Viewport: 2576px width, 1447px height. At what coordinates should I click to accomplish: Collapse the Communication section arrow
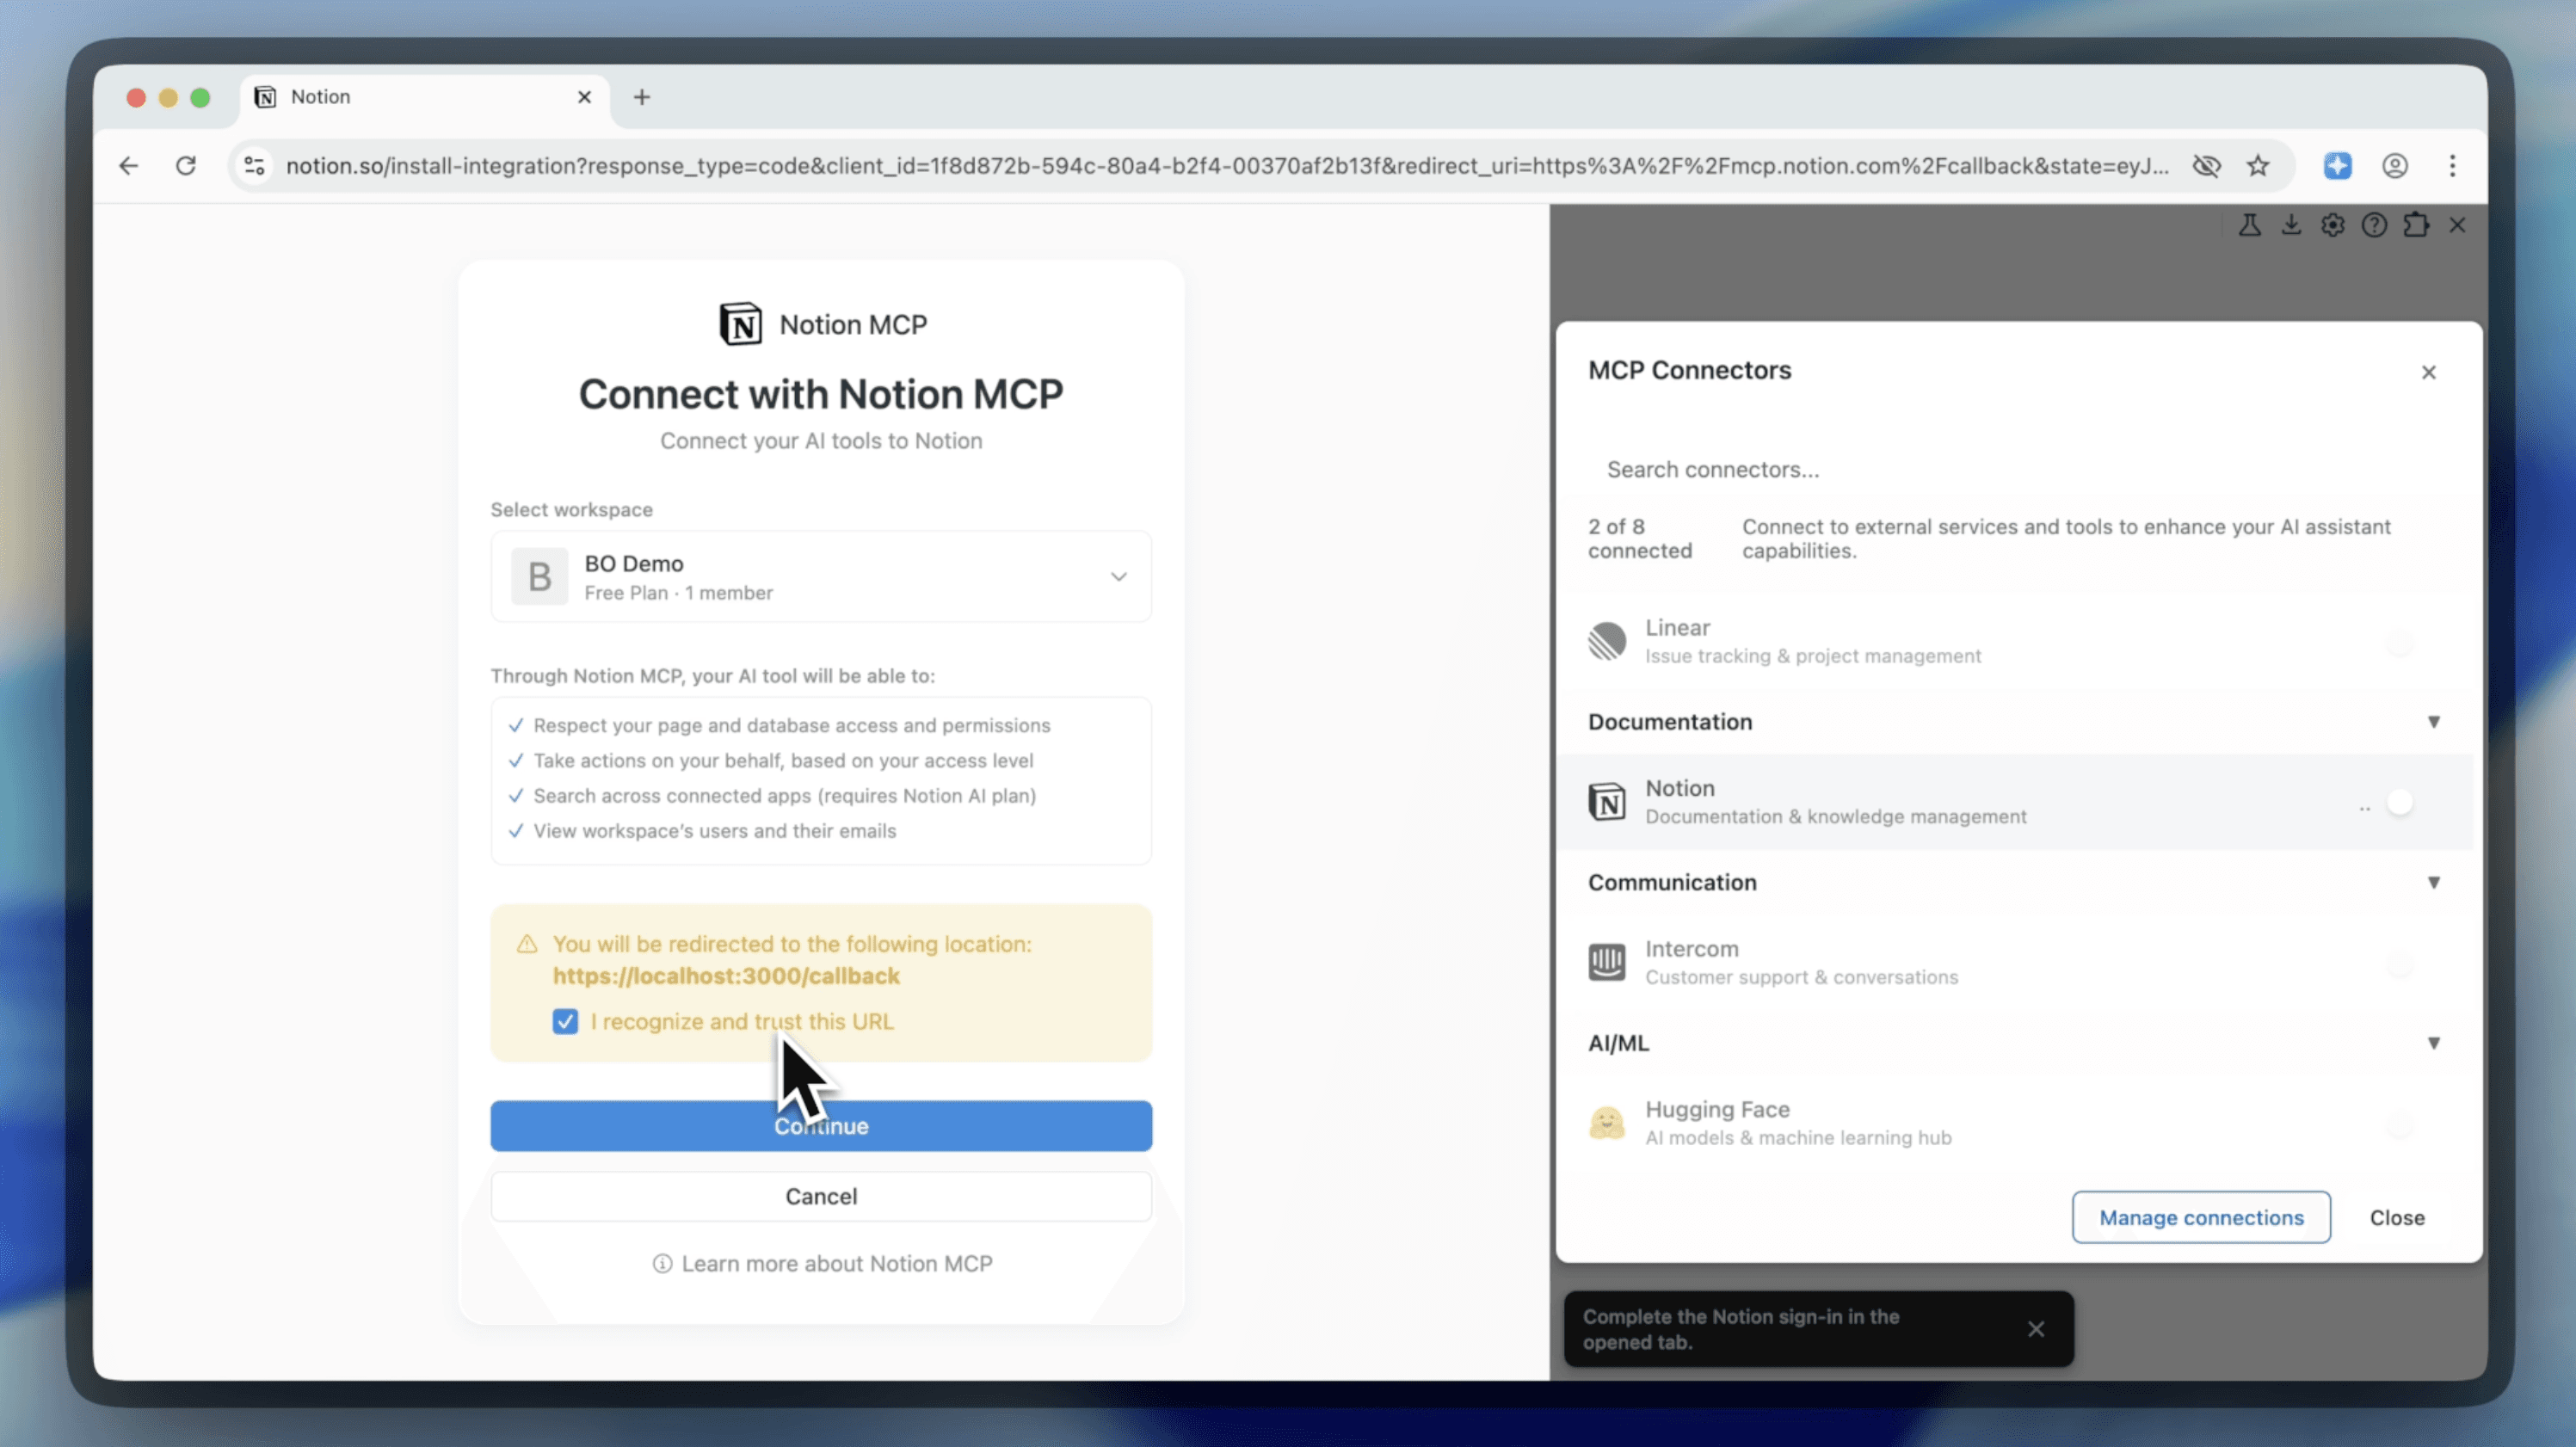[x=2433, y=882]
